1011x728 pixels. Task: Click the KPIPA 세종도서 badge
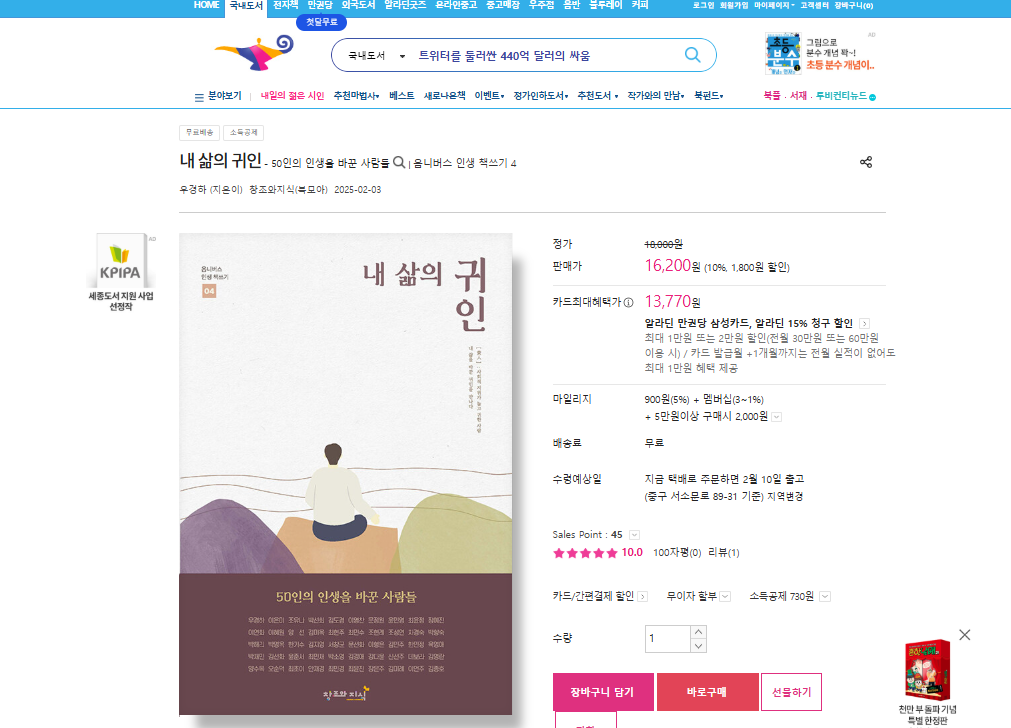[x=121, y=273]
